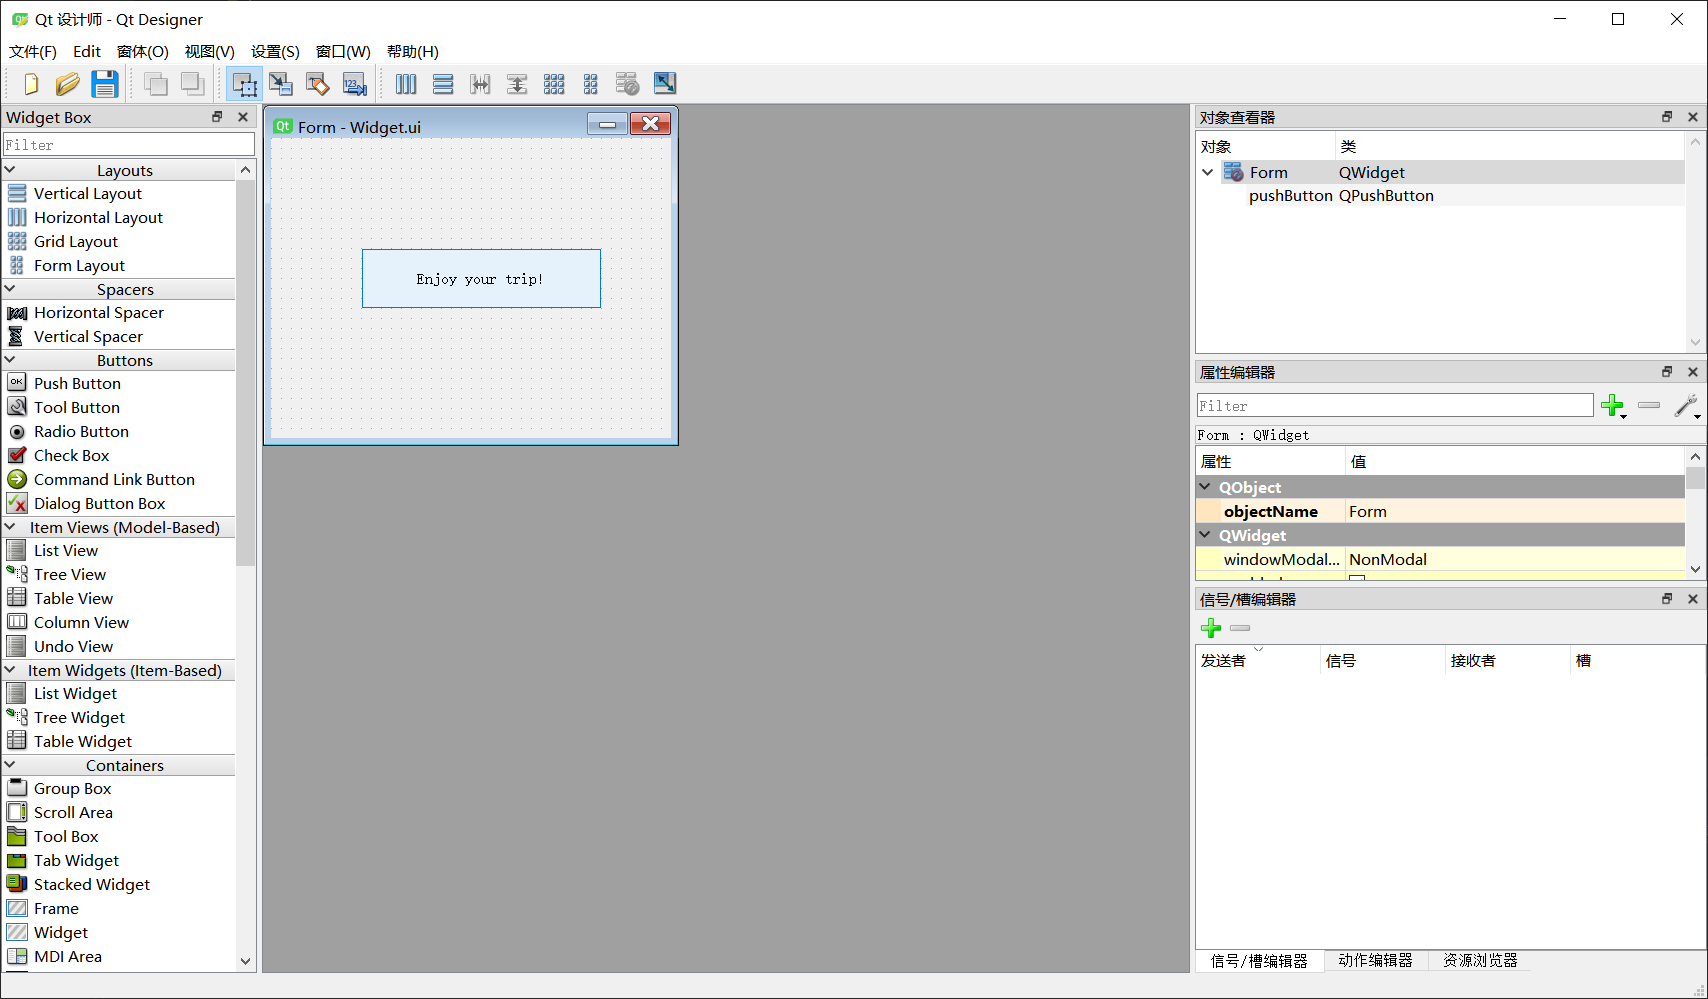Add a new signal/slot connection with plus
The image size is (1708, 999).
(x=1211, y=628)
